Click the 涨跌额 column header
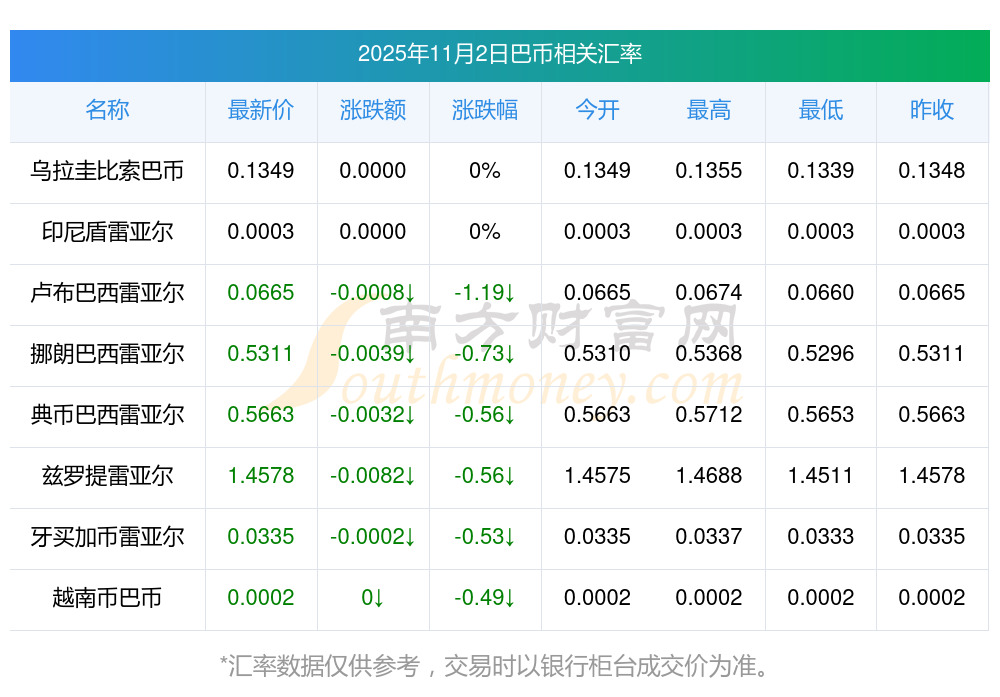This screenshot has height=697, width=1000. (373, 110)
